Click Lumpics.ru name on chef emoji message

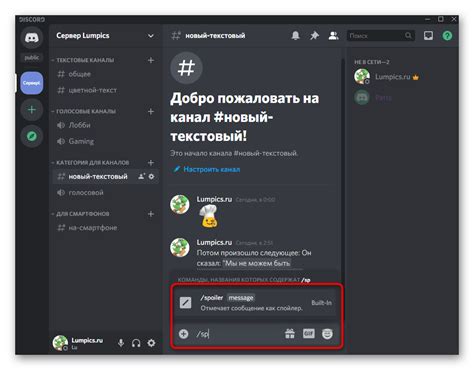click(x=214, y=199)
